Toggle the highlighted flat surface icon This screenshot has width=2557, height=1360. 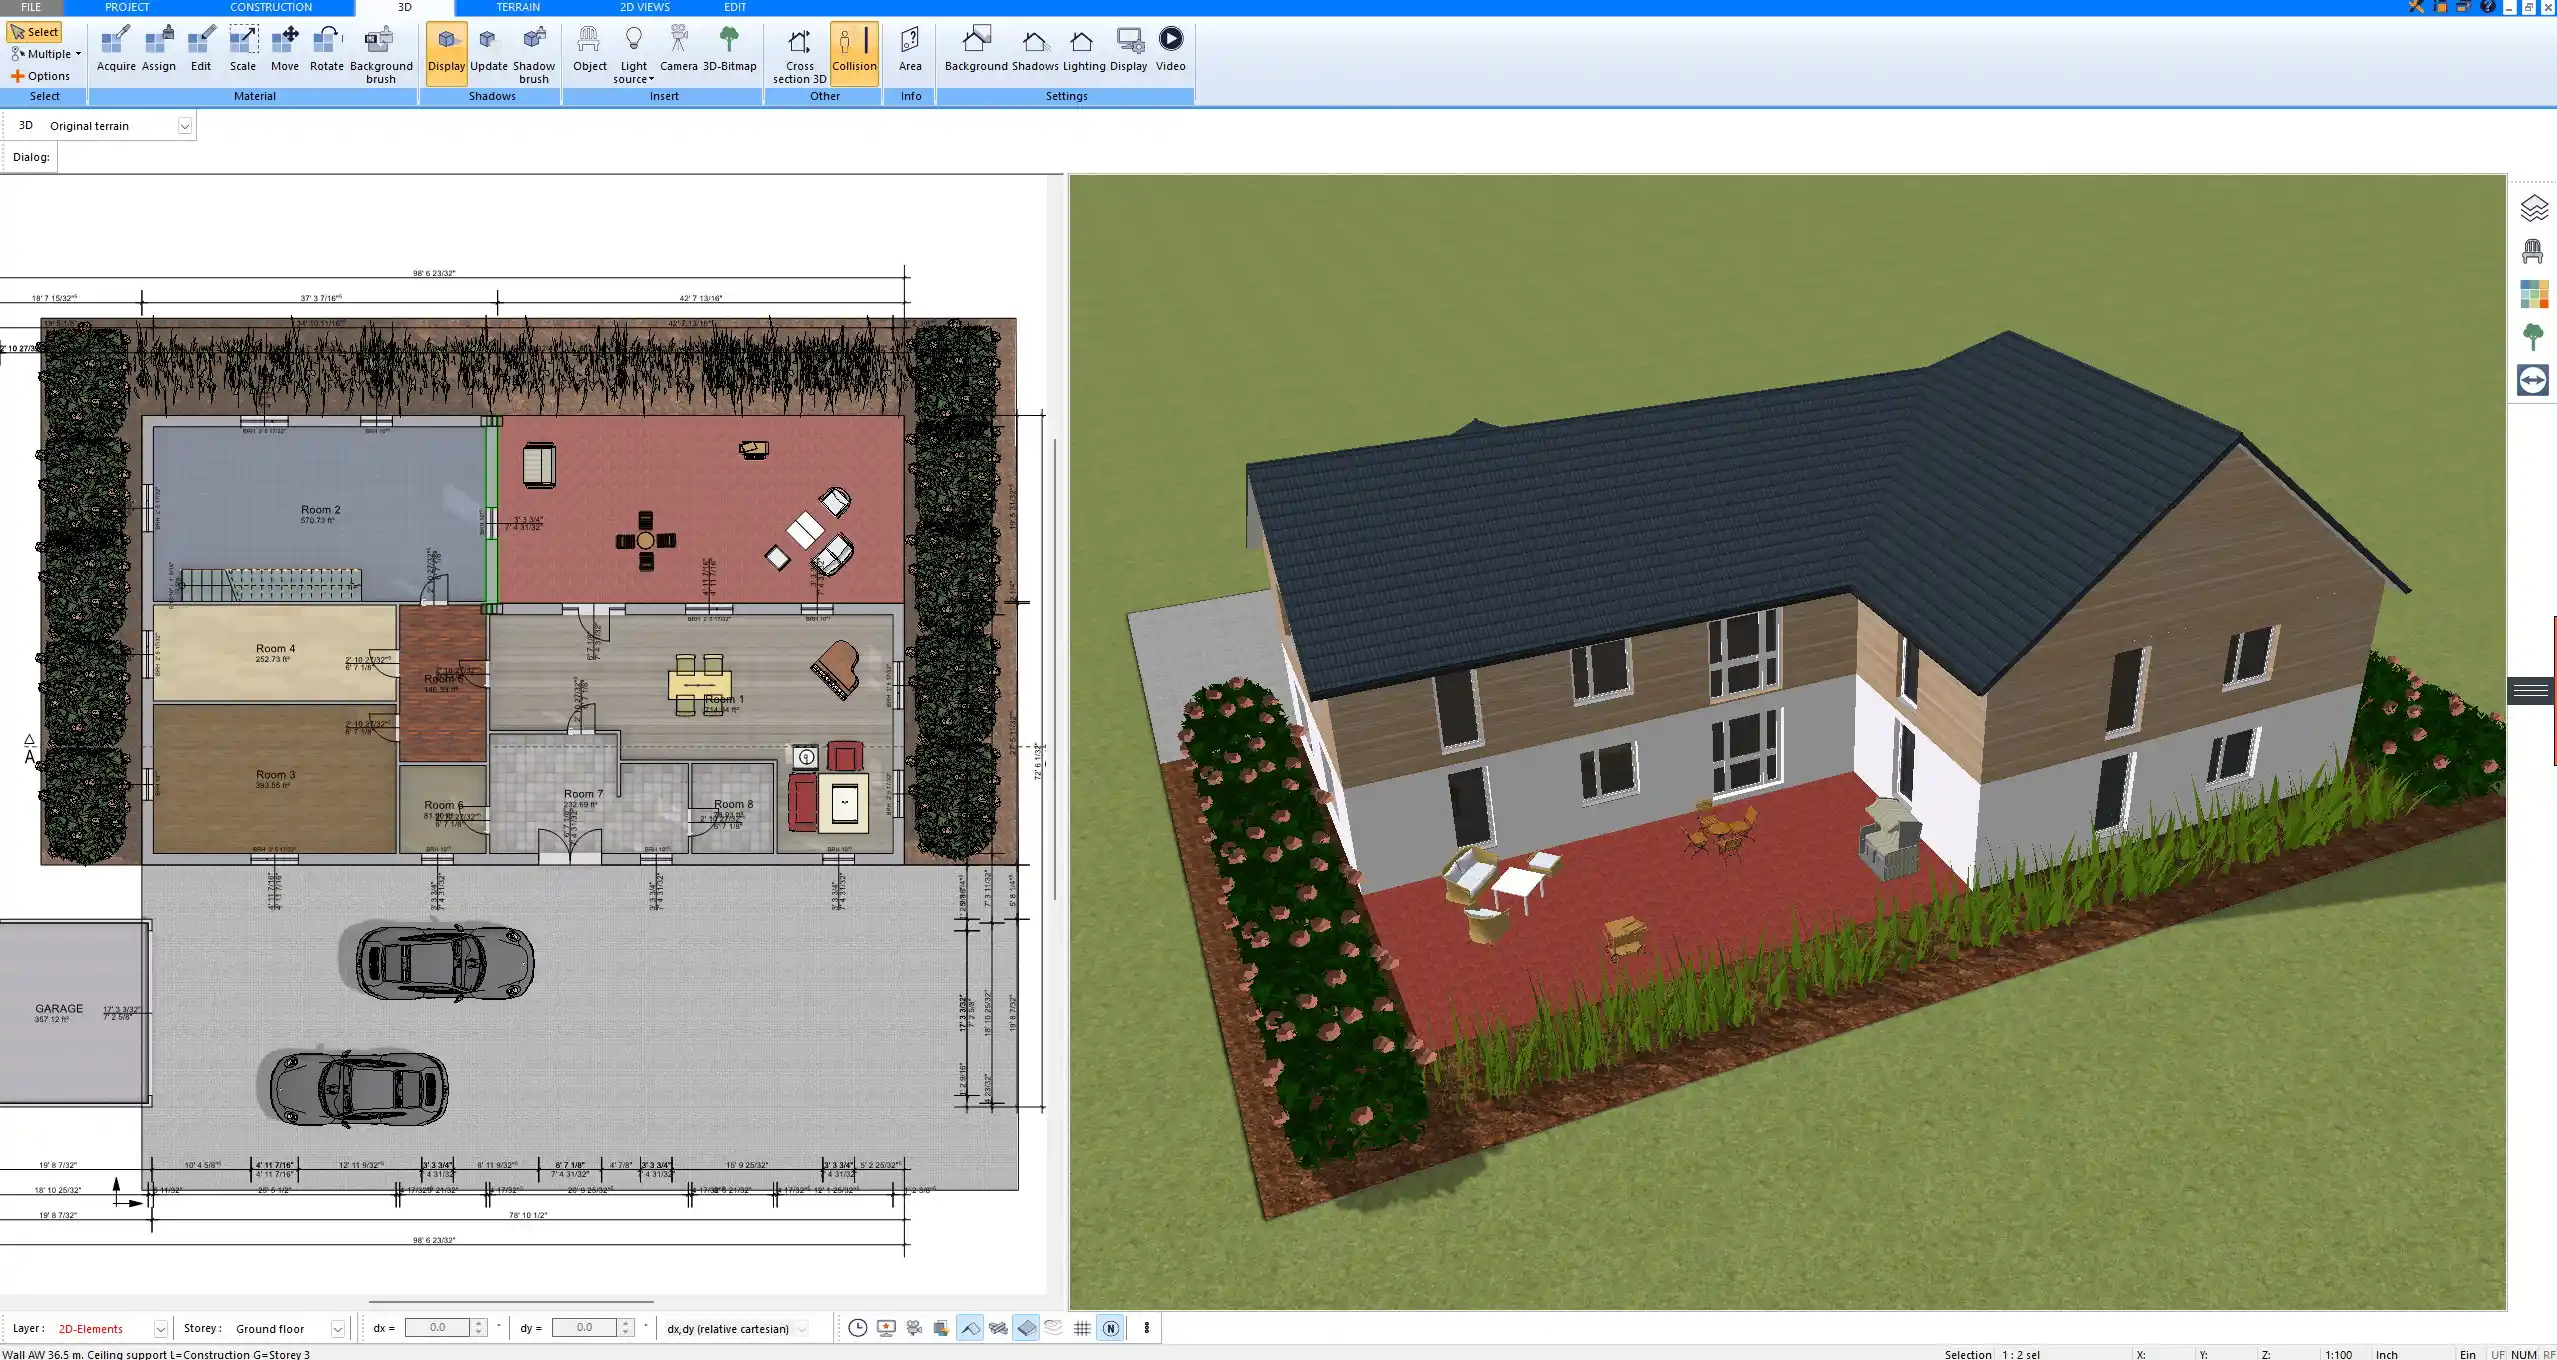pyautogui.click(x=1027, y=1328)
